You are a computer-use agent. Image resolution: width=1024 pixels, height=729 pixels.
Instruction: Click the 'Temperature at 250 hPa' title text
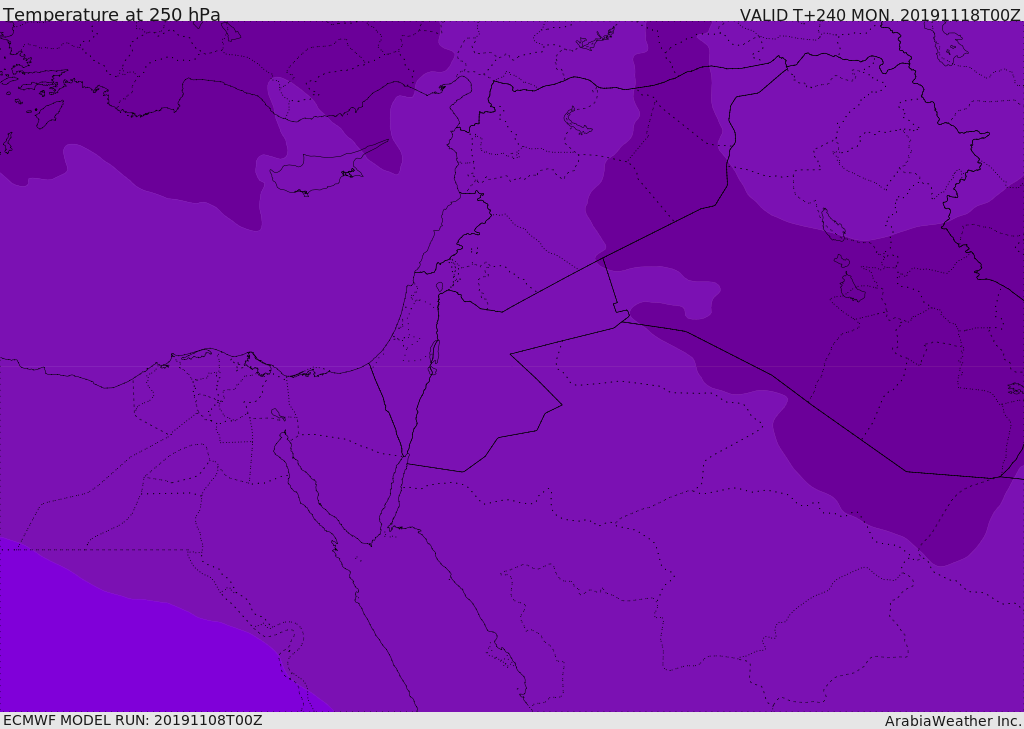coord(112,14)
